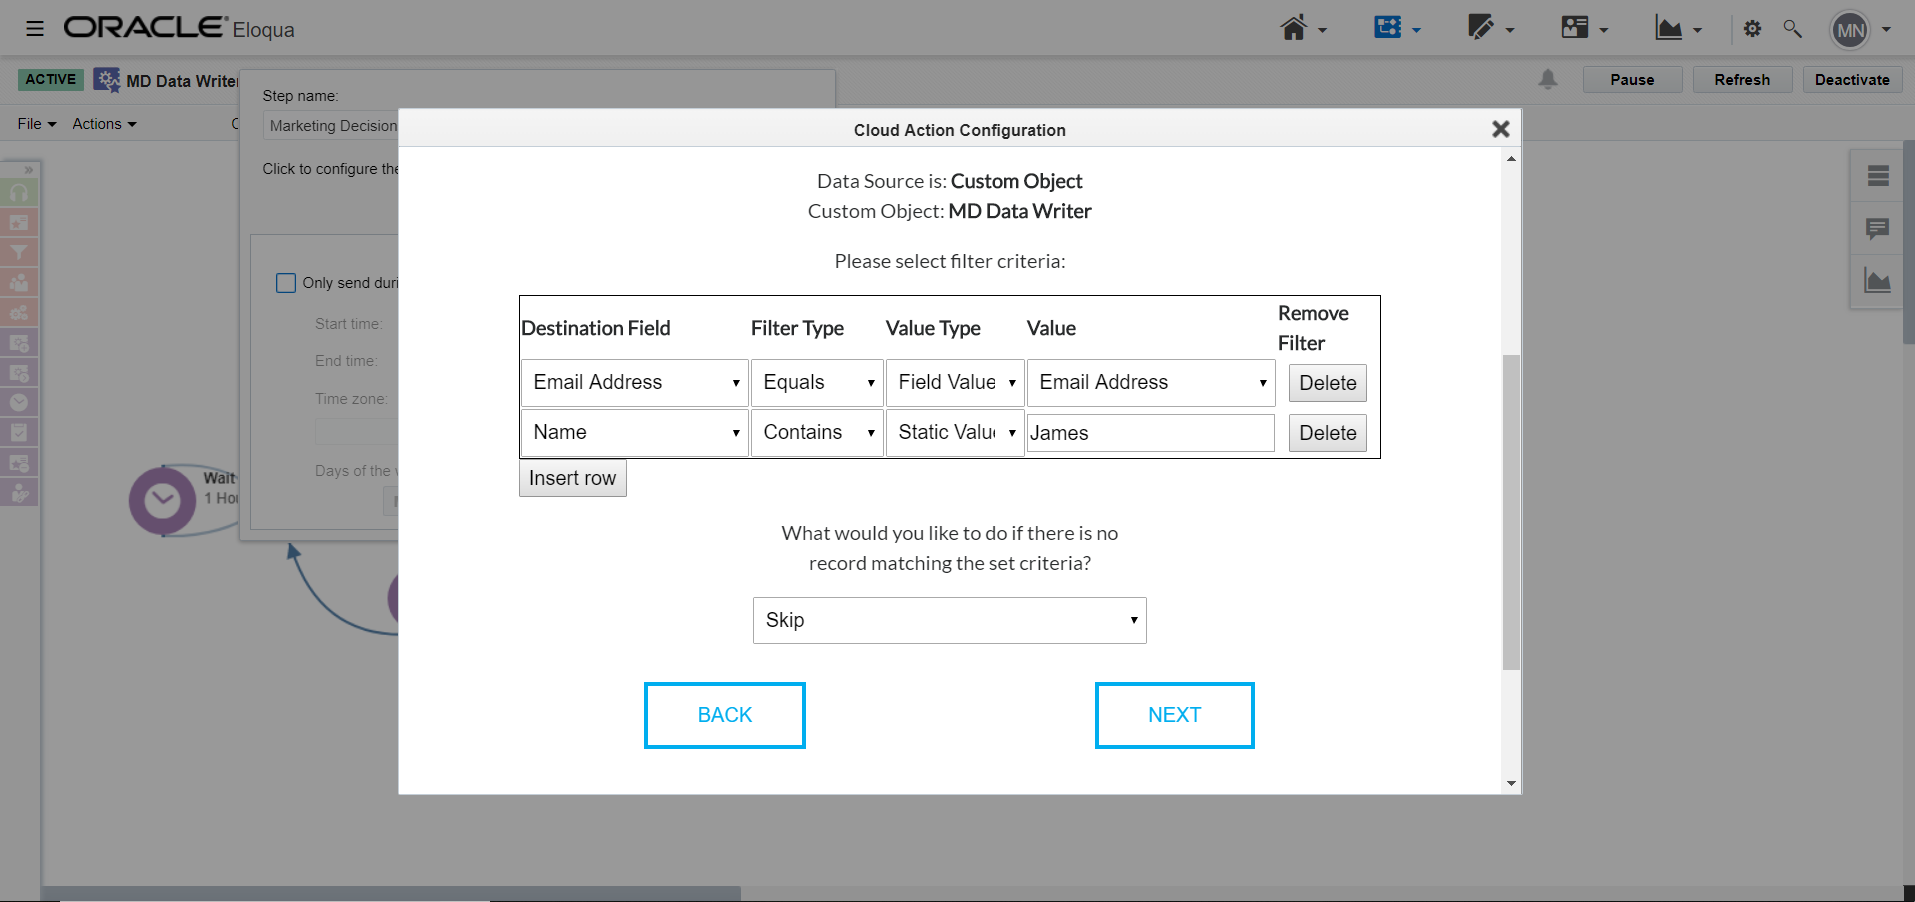Open the Actions menu
The width and height of the screenshot is (1915, 902).
pos(103,124)
